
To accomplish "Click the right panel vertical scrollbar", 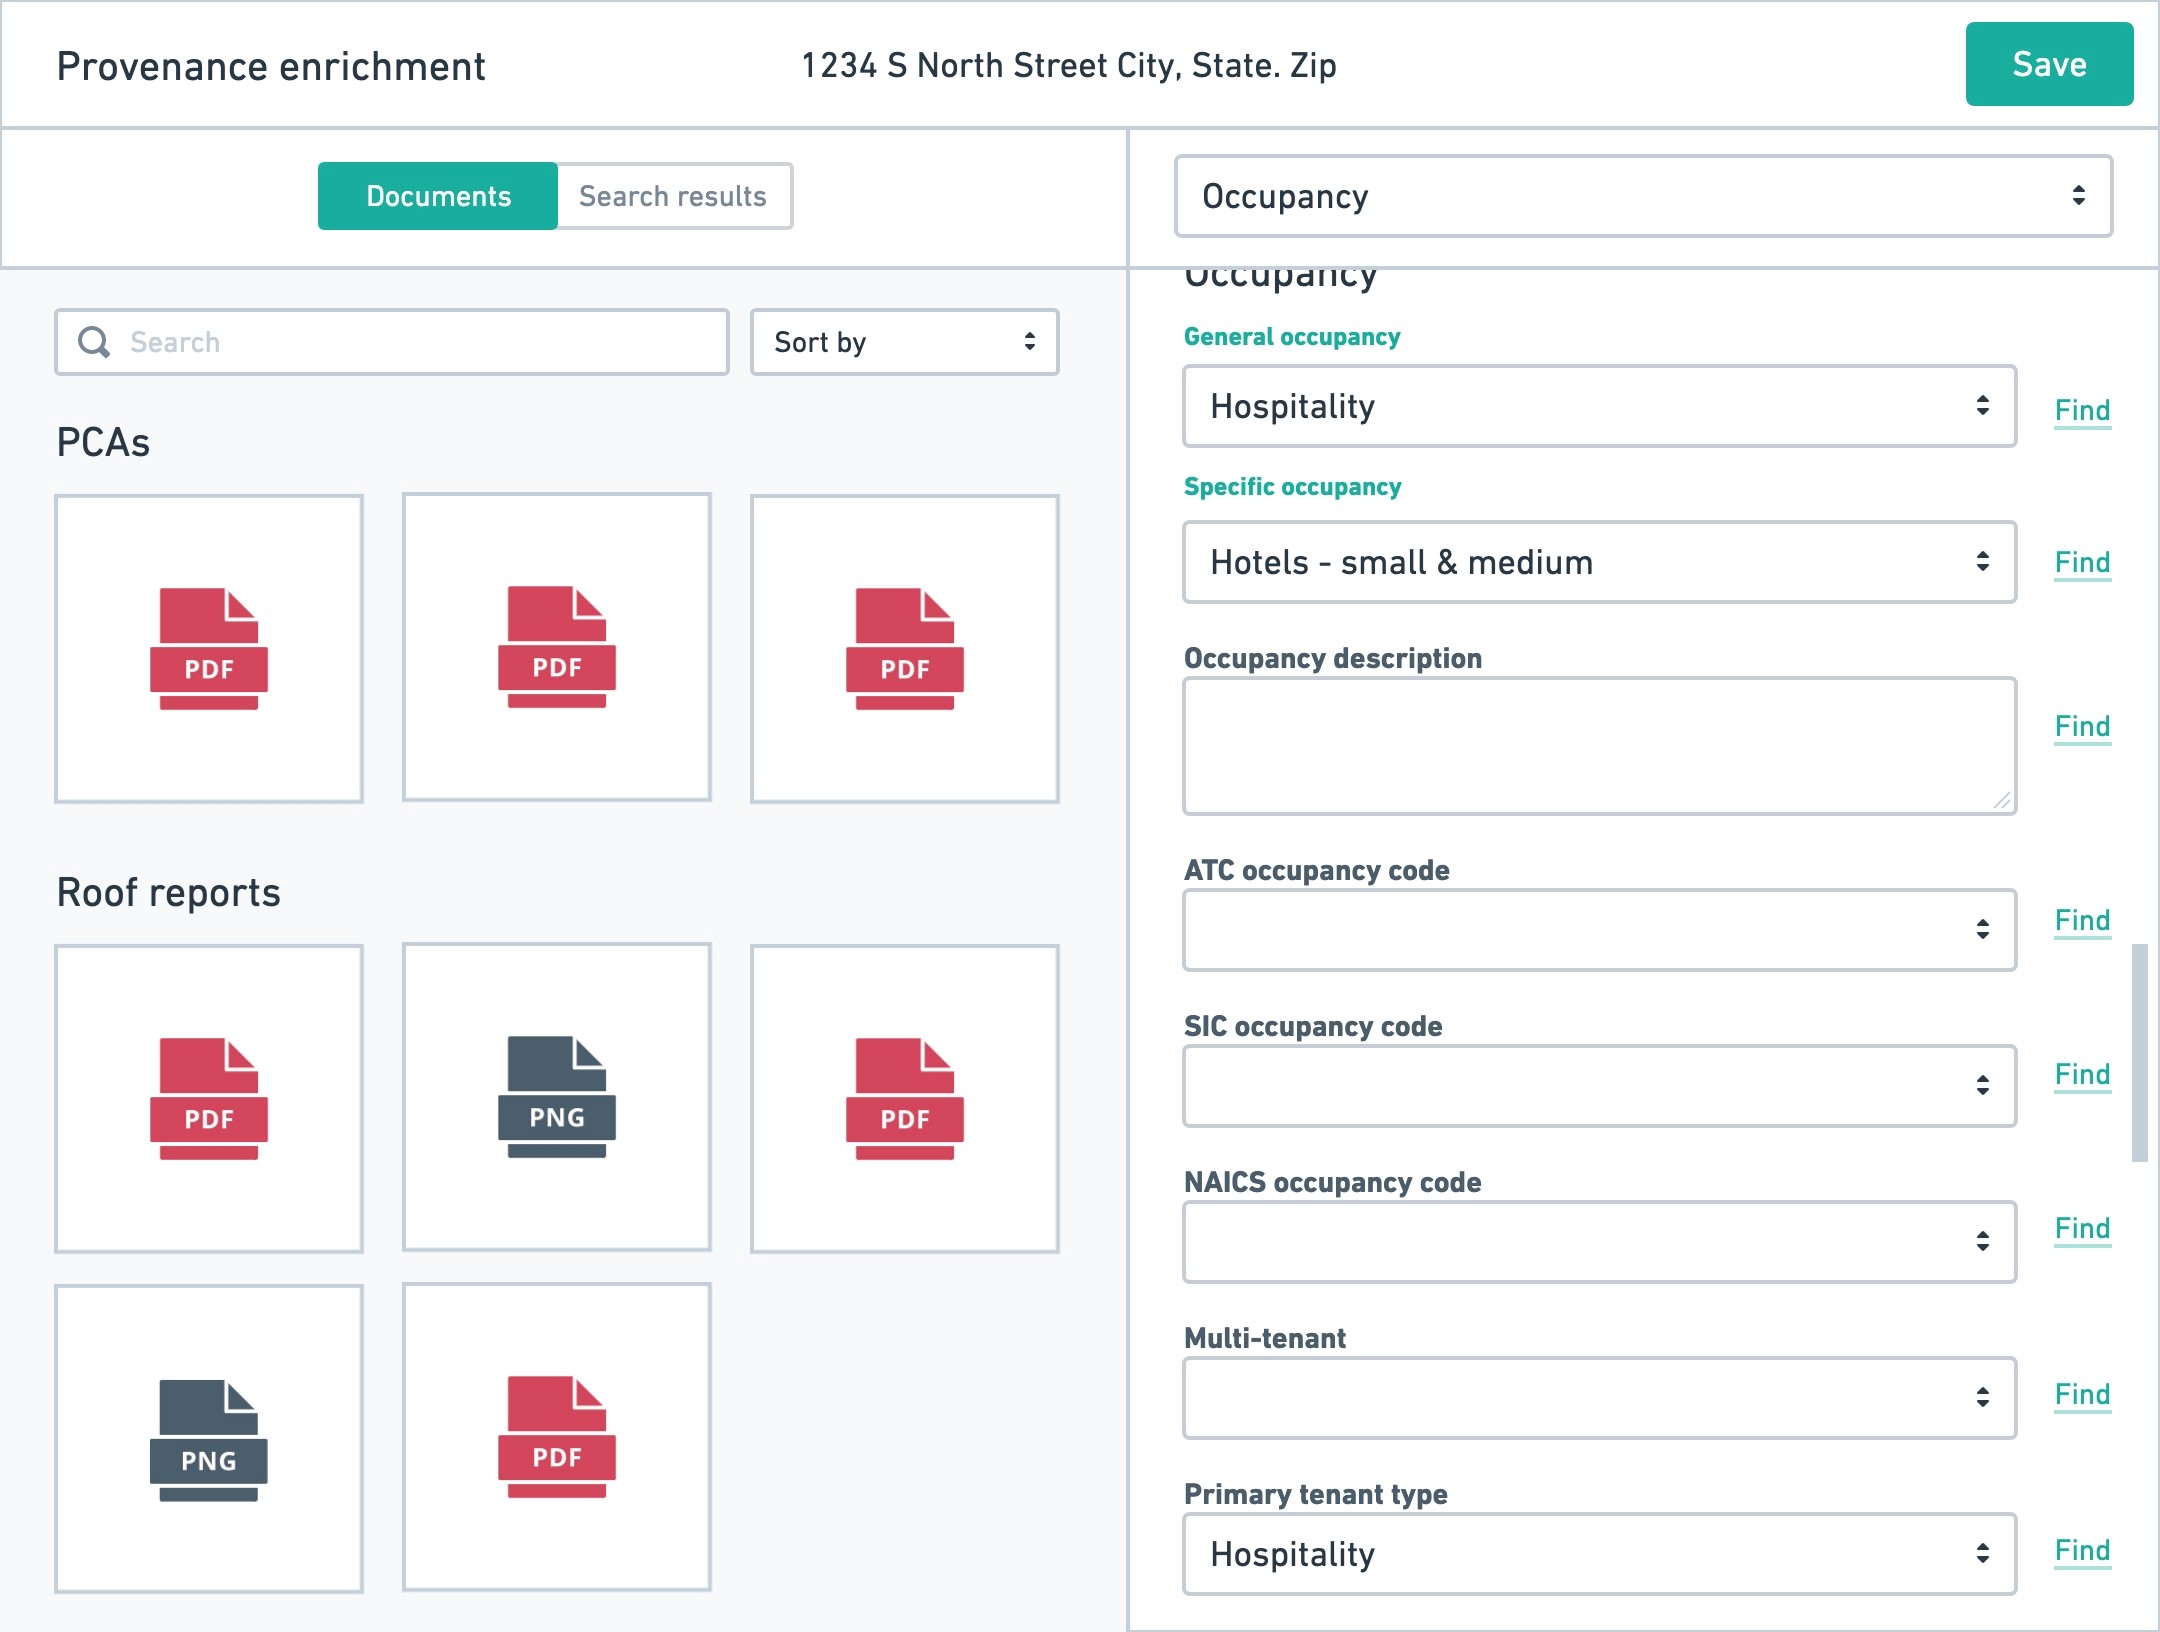I will (2139, 1050).
